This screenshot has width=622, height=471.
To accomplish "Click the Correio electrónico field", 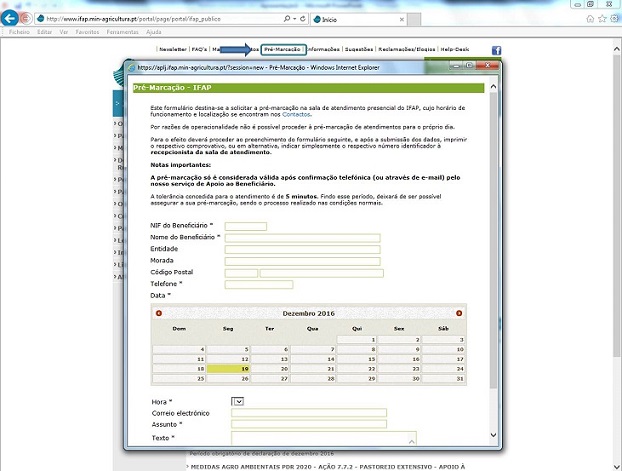I will tap(309, 413).
